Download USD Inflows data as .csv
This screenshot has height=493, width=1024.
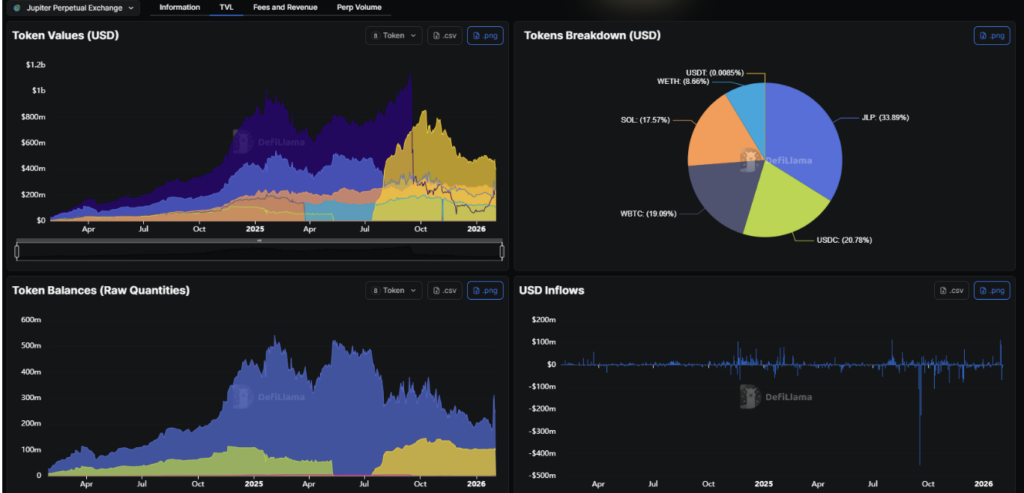[951, 290]
